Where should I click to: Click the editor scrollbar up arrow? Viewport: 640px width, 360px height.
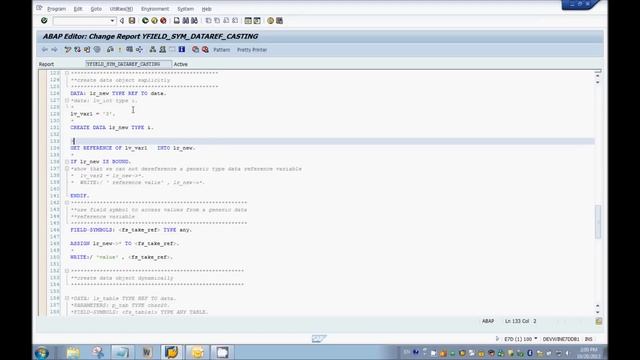(x=598, y=77)
